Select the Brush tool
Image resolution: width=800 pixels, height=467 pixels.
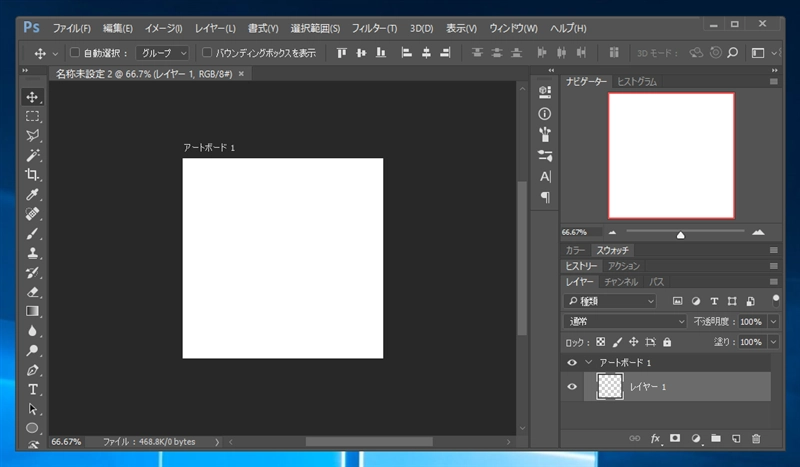[x=32, y=233]
